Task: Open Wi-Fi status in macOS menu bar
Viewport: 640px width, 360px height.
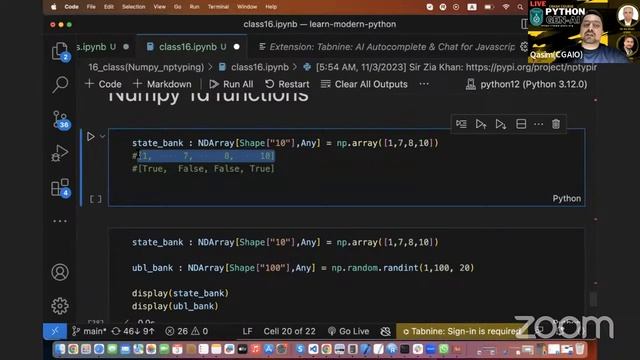Action: (x=506, y=7)
